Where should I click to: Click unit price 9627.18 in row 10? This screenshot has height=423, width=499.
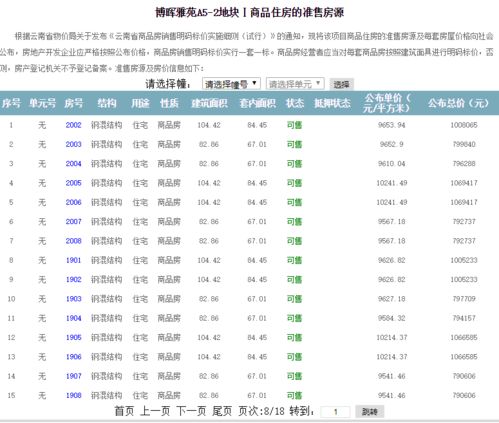392,299
